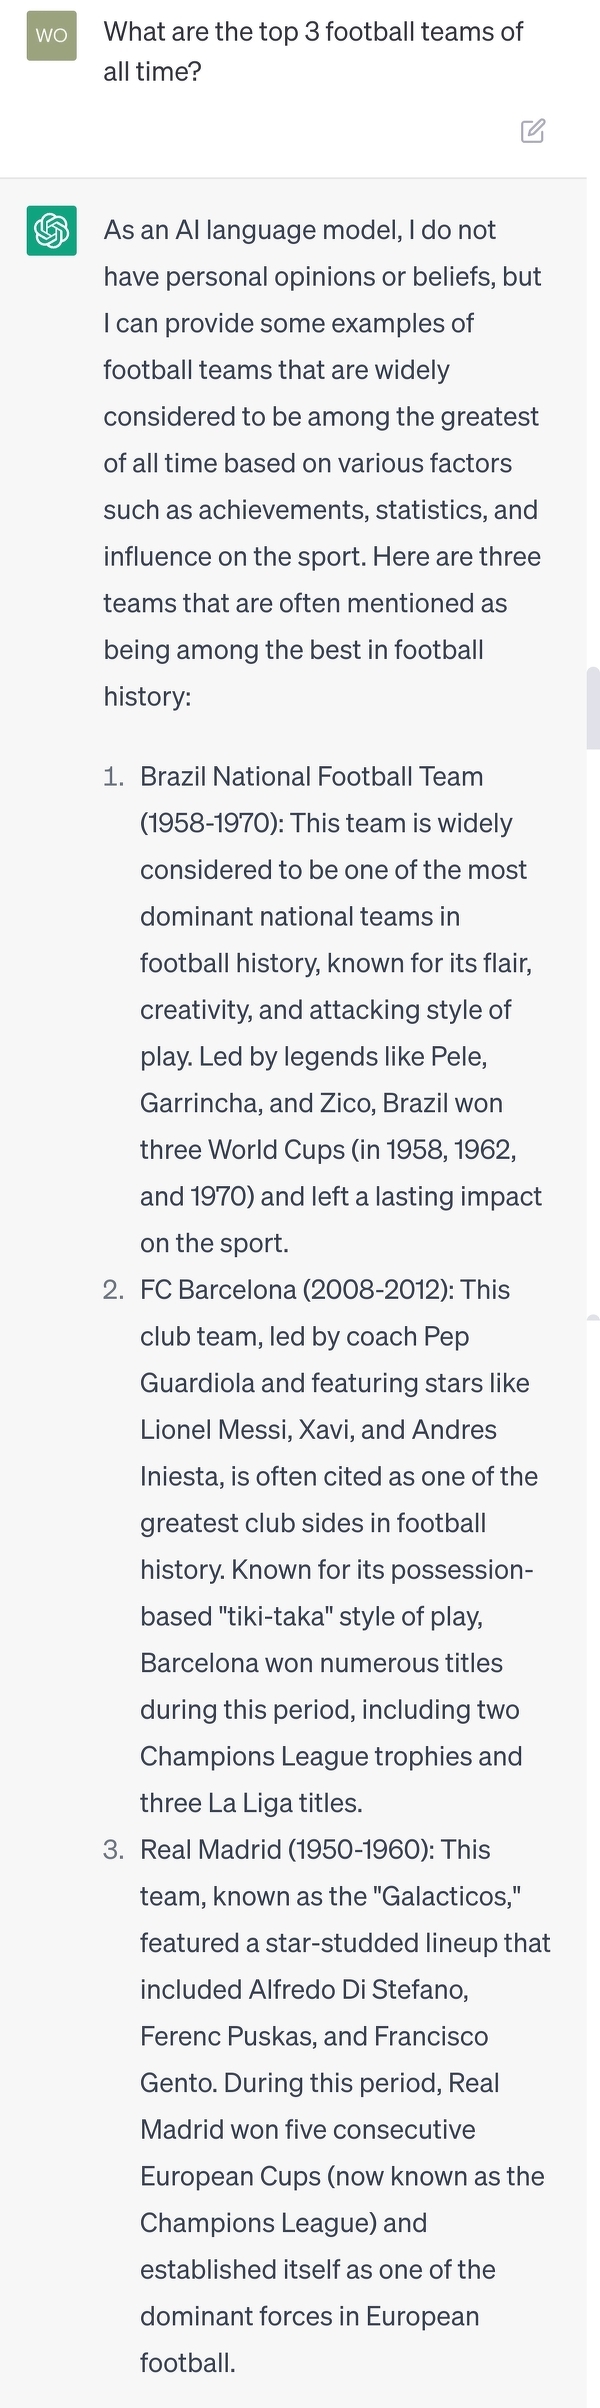Click the text "three La Liga titles."
The image size is (600, 2408).
click(251, 1803)
